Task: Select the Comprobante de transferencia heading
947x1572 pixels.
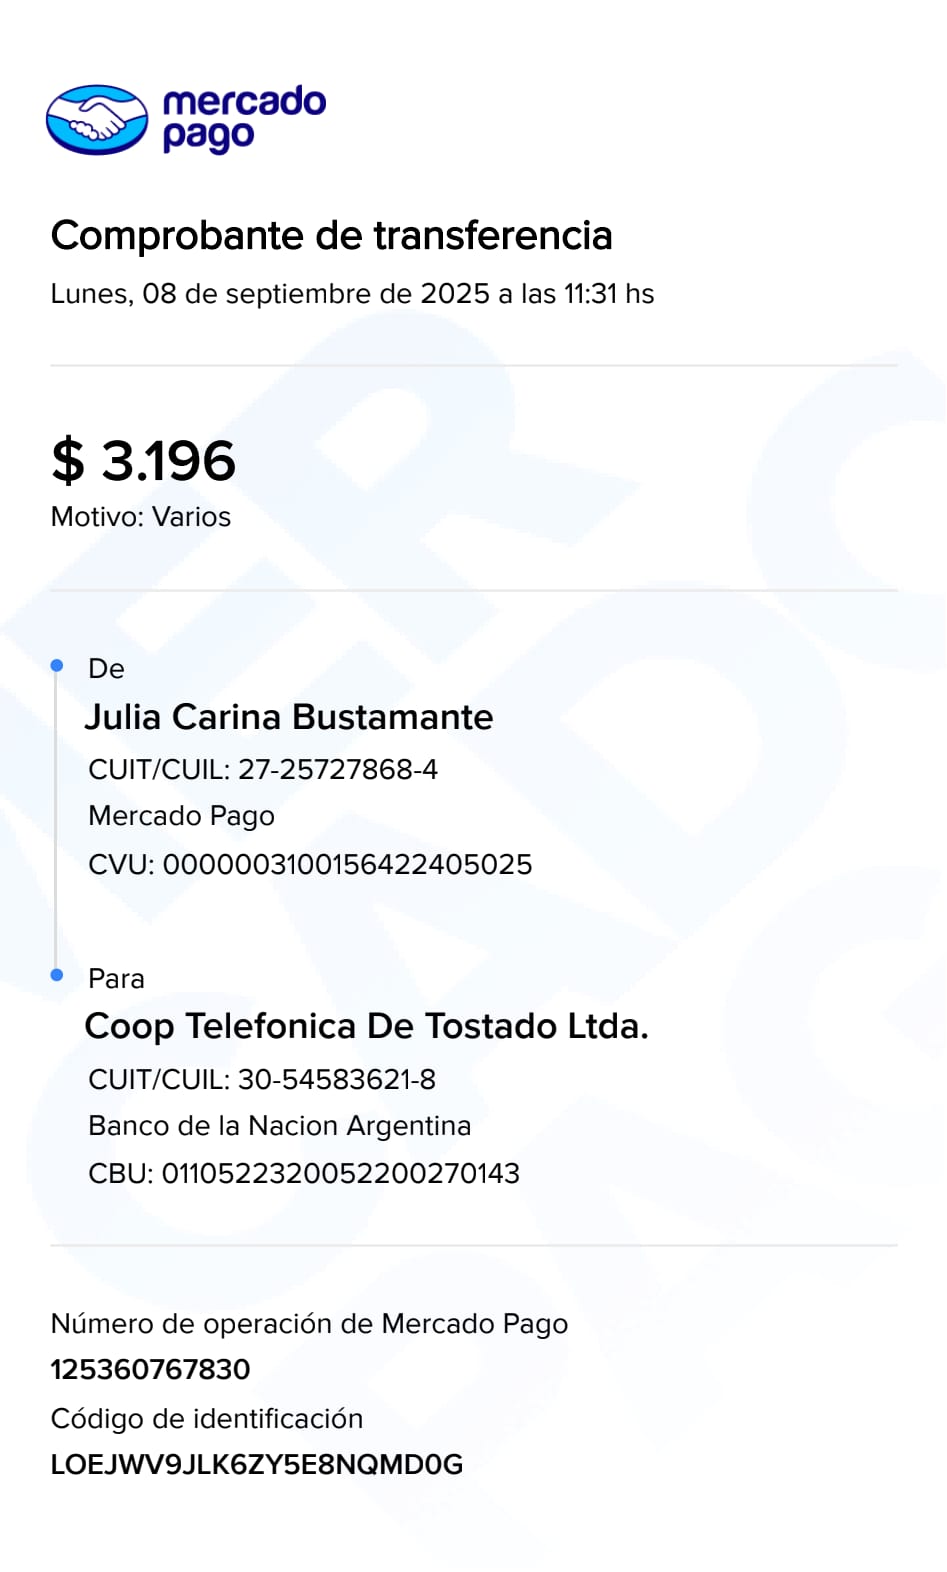Action: tap(331, 236)
